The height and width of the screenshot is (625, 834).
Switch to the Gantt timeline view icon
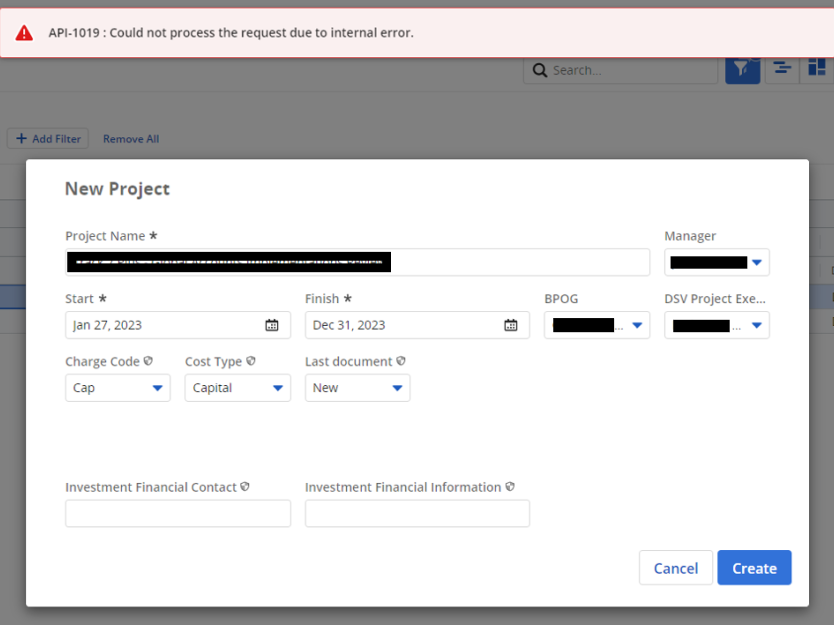pyautogui.click(x=782, y=69)
